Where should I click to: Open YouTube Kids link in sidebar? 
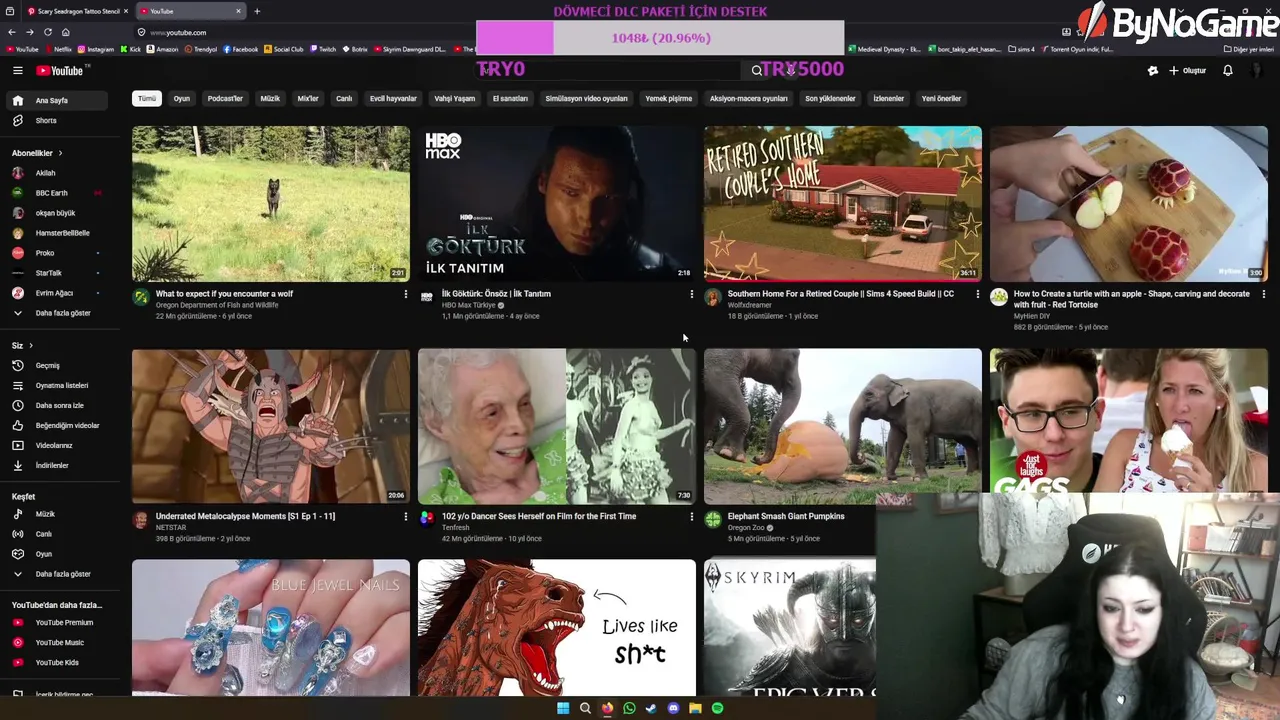(x=55, y=662)
